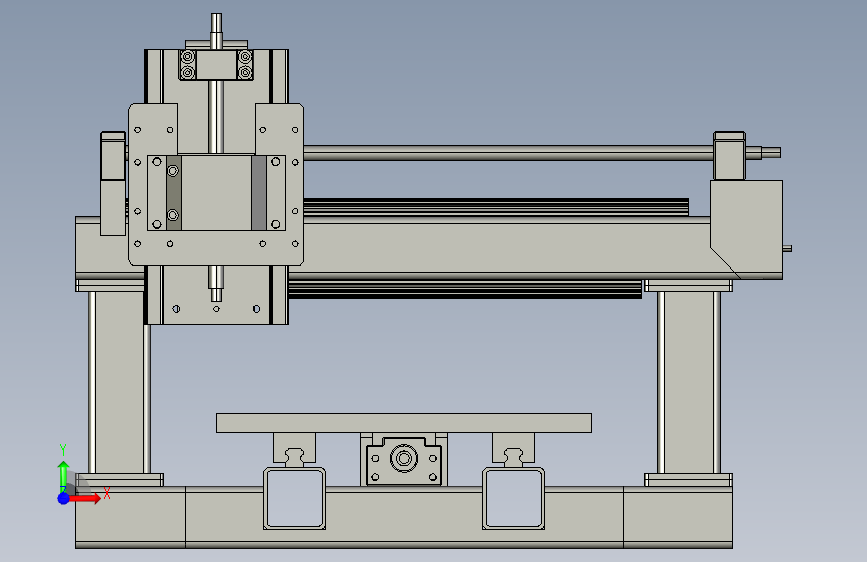Select the left square tube rail support
The height and width of the screenshot is (562, 867).
pyautogui.click(x=294, y=498)
